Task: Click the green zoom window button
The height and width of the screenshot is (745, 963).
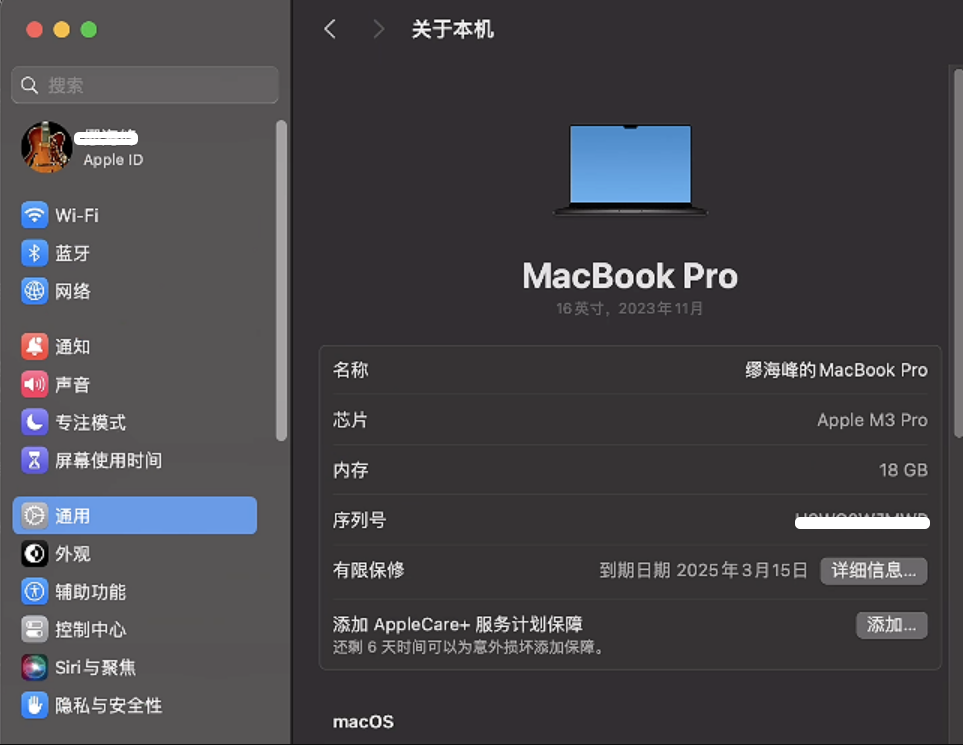Action: pyautogui.click(x=88, y=29)
